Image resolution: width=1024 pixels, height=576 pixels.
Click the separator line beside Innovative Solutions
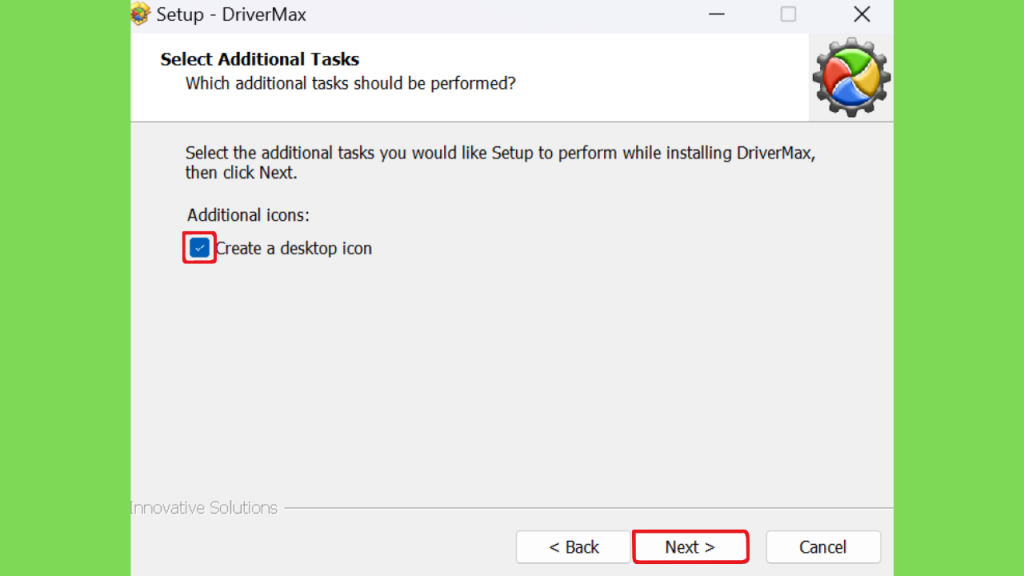pos(588,507)
